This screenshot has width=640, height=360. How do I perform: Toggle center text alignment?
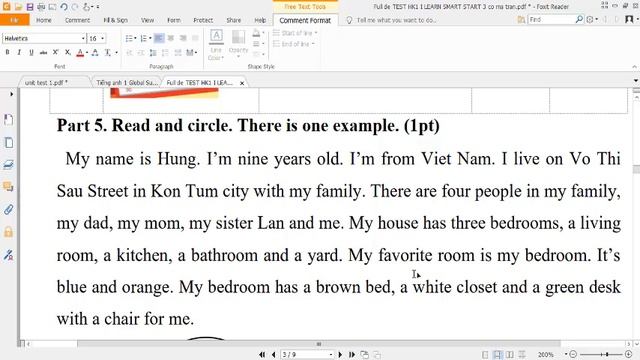(171, 38)
